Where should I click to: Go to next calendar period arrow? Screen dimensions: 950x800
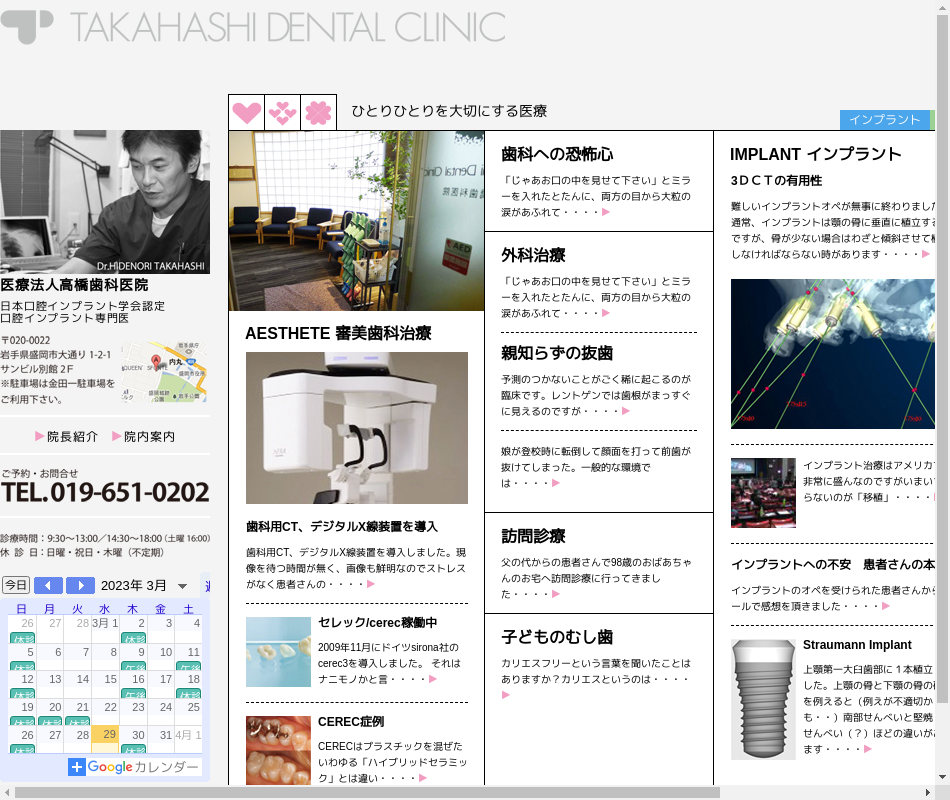80,585
